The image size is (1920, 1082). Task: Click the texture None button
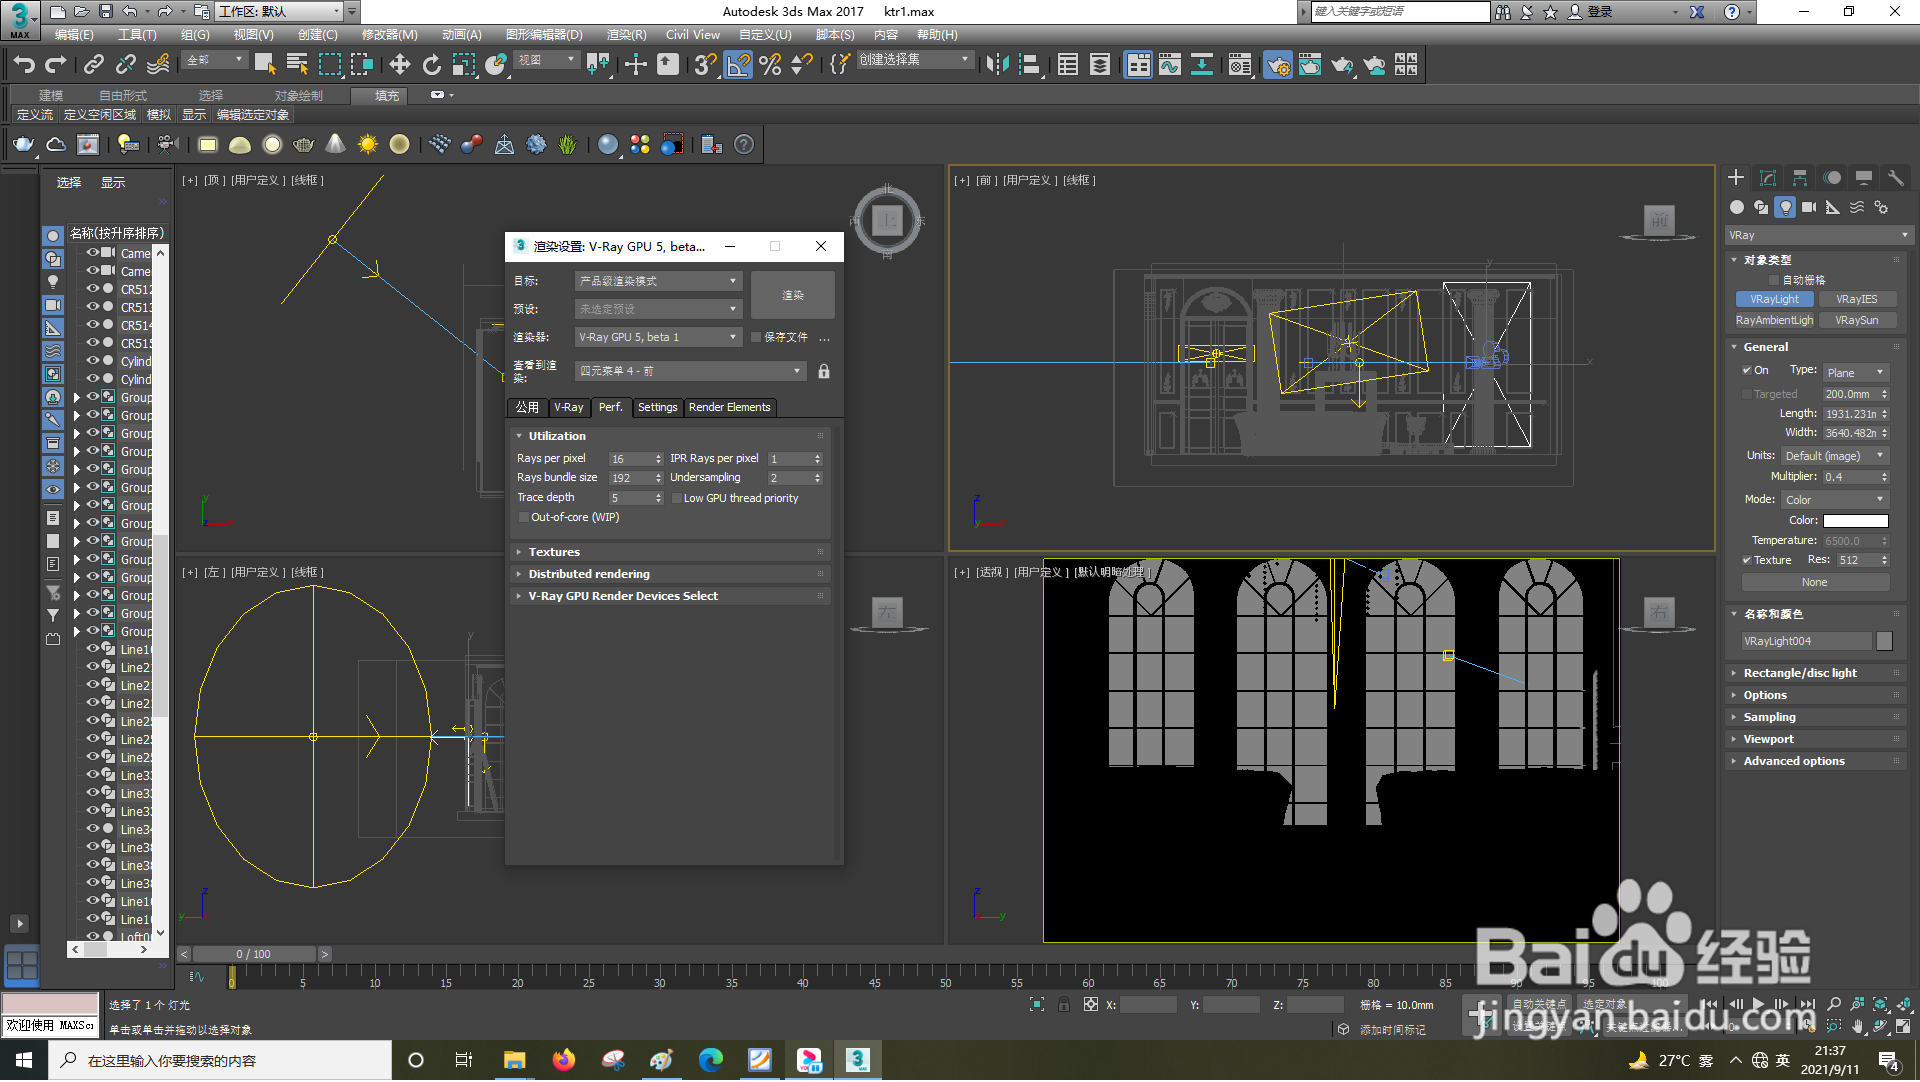pyautogui.click(x=1814, y=582)
